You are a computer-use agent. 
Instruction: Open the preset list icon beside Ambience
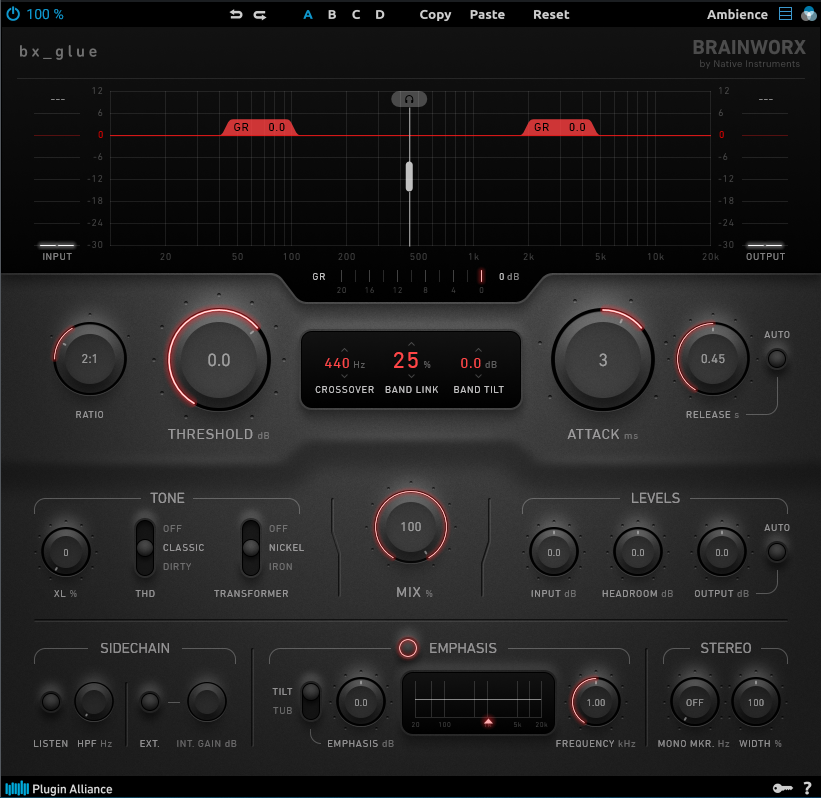tap(785, 14)
